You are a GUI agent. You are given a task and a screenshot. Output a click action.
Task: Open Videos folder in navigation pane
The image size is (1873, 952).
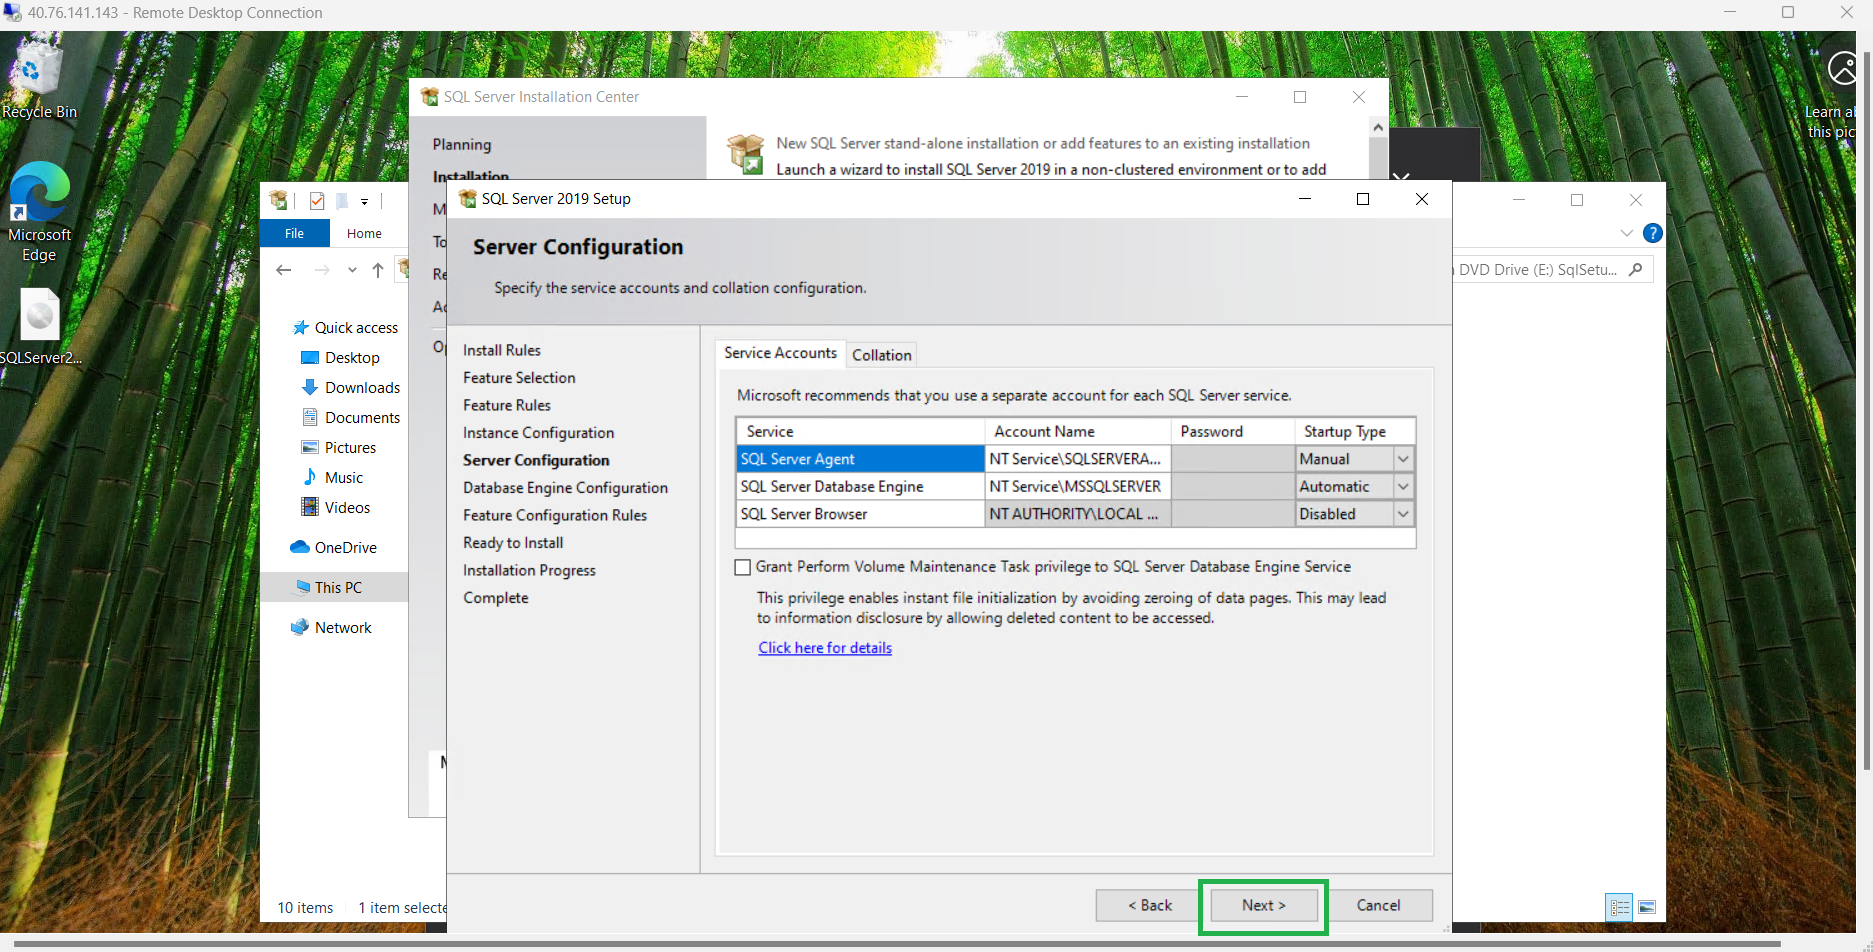335,508
